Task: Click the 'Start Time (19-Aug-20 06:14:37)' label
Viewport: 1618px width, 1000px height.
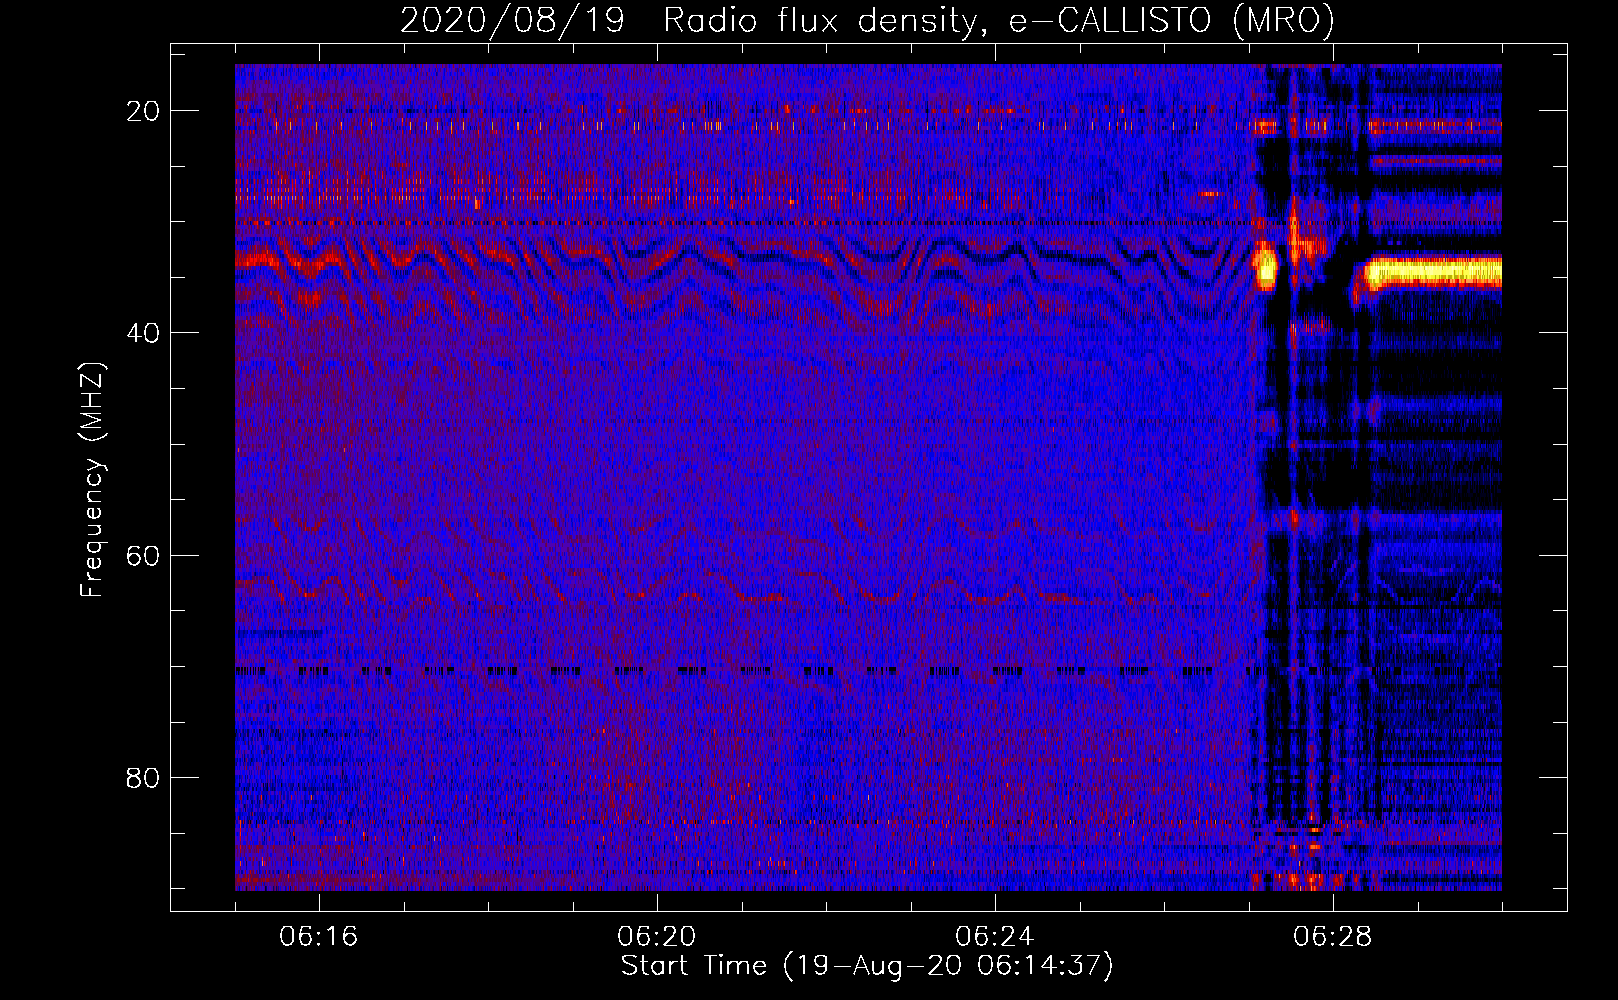Action: [x=867, y=966]
